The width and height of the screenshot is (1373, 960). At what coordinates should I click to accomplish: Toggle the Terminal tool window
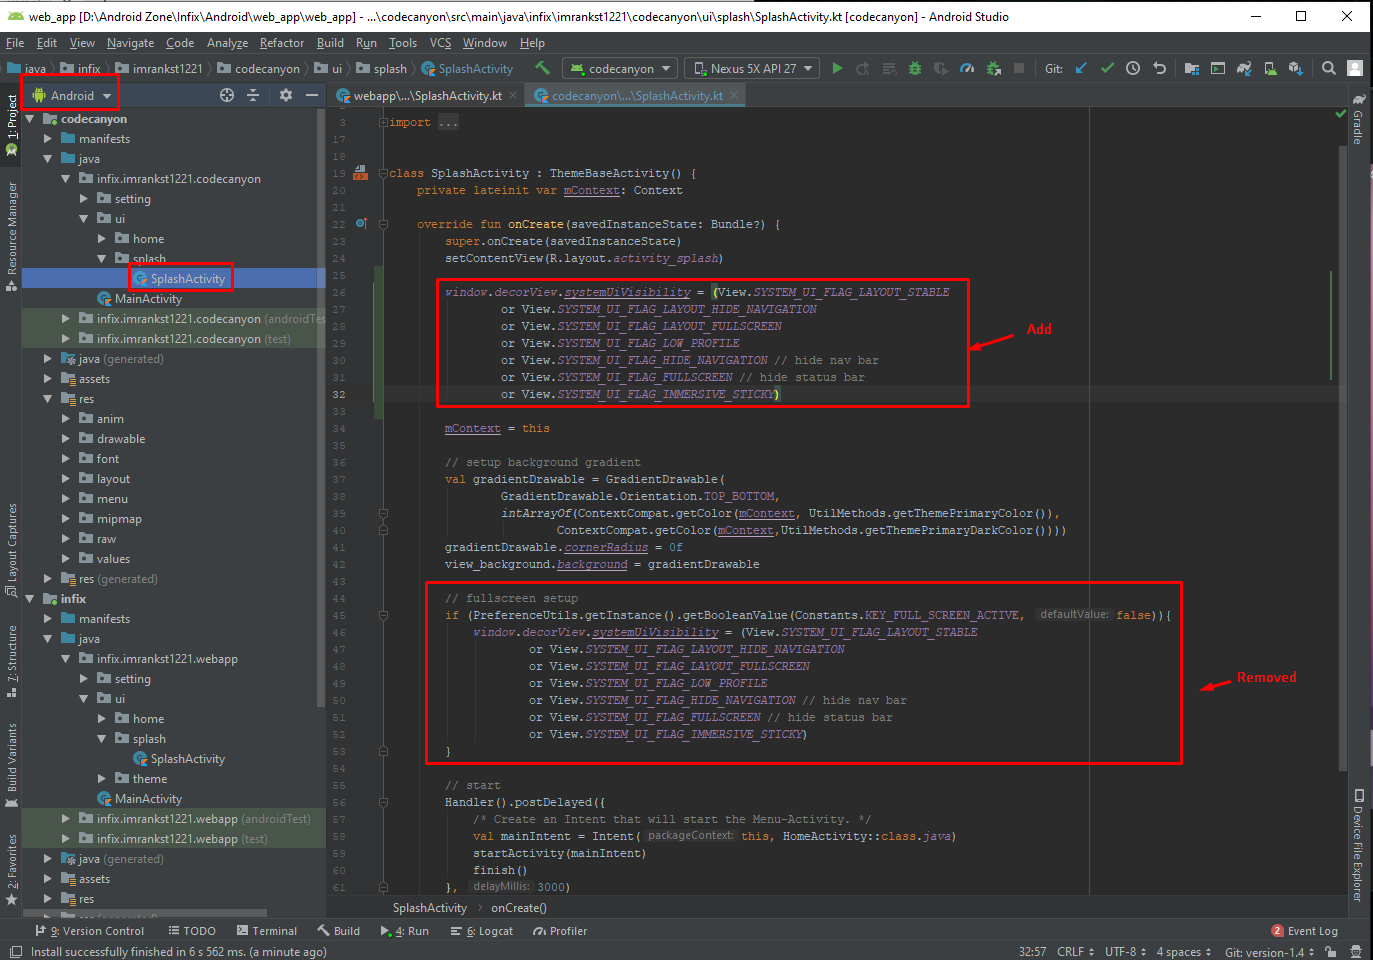[267, 931]
